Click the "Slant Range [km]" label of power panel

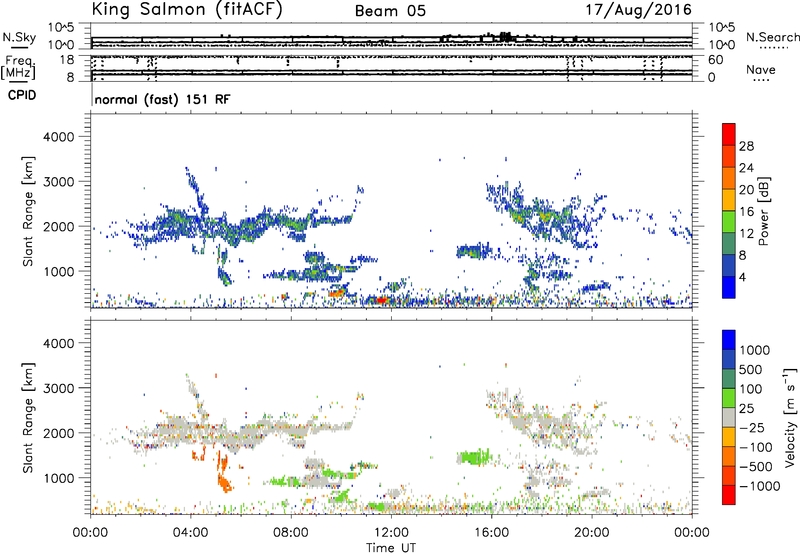point(28,211)
